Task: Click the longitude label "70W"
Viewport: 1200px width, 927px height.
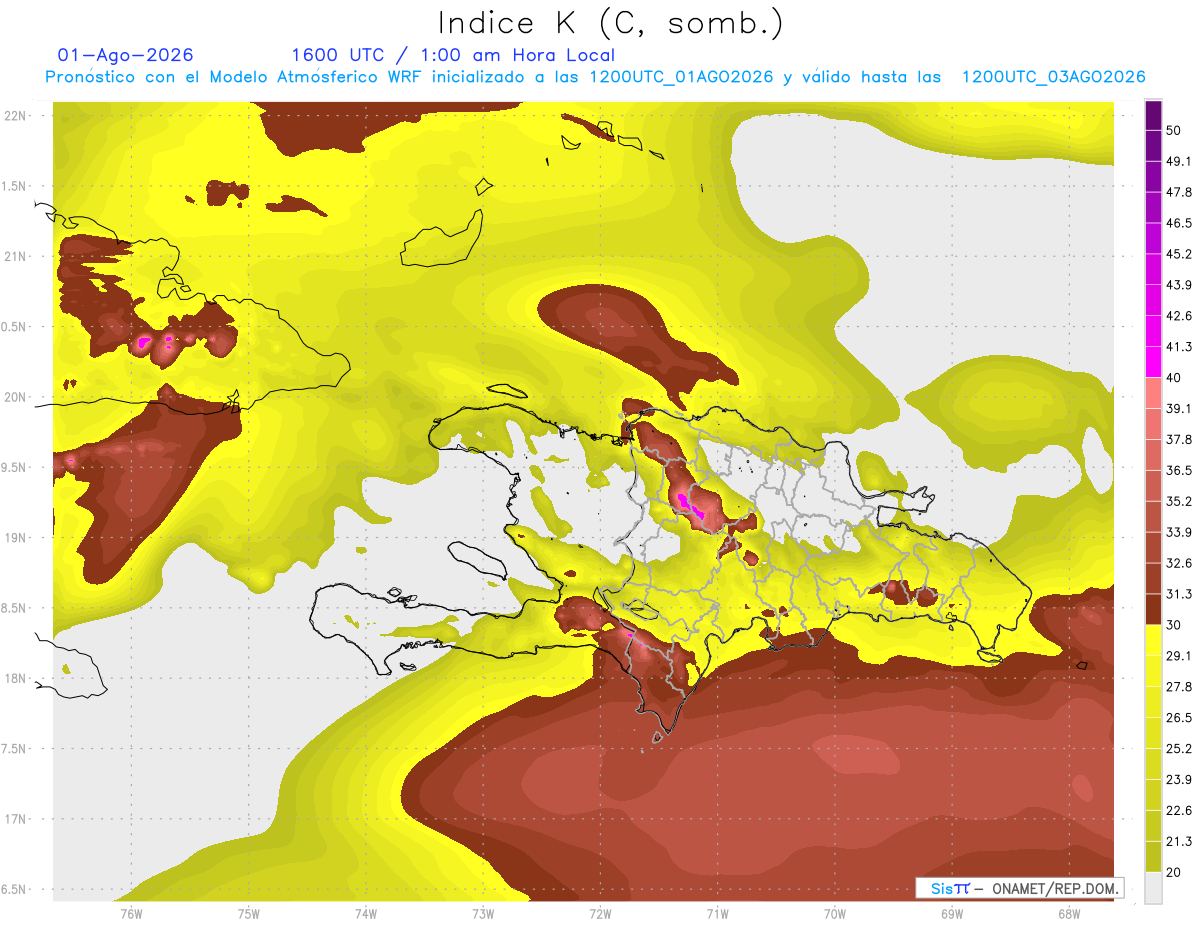Action: pyautogui.click(x=834, y=913)
